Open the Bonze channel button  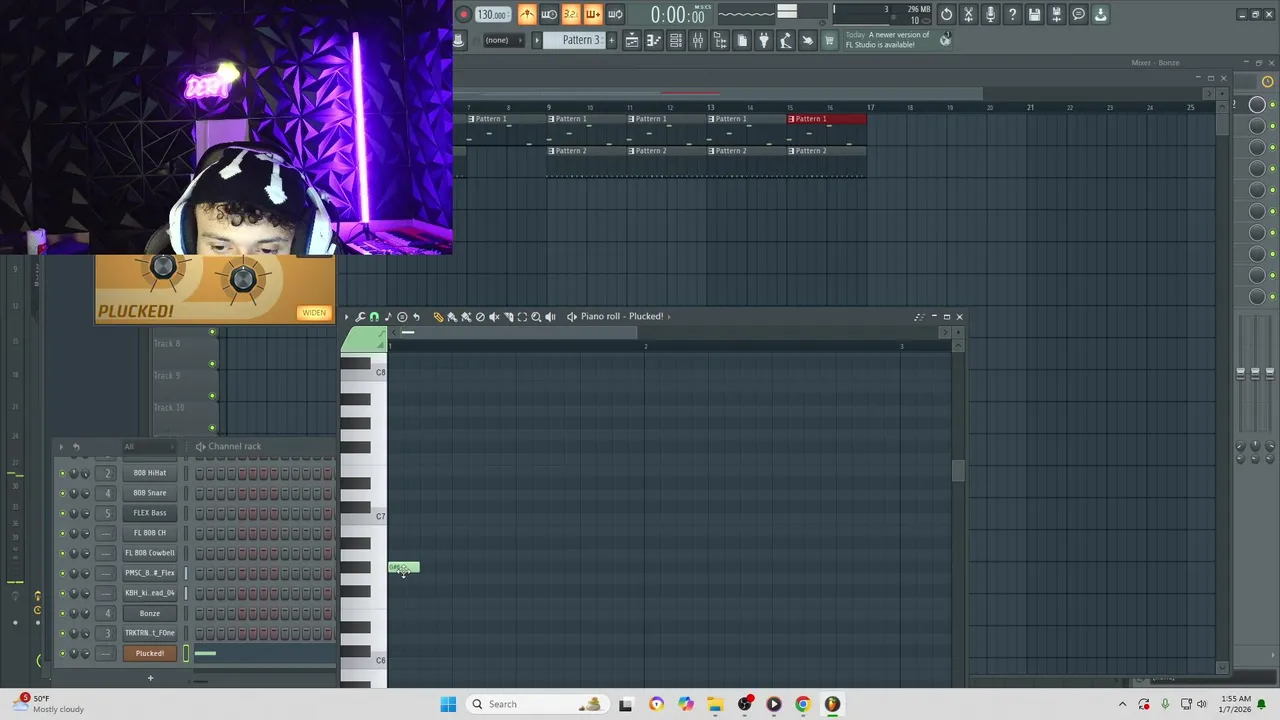click(x=150, y=613)
